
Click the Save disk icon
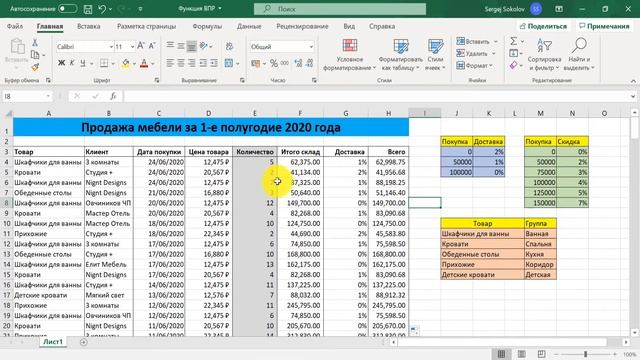click(88, 9)
